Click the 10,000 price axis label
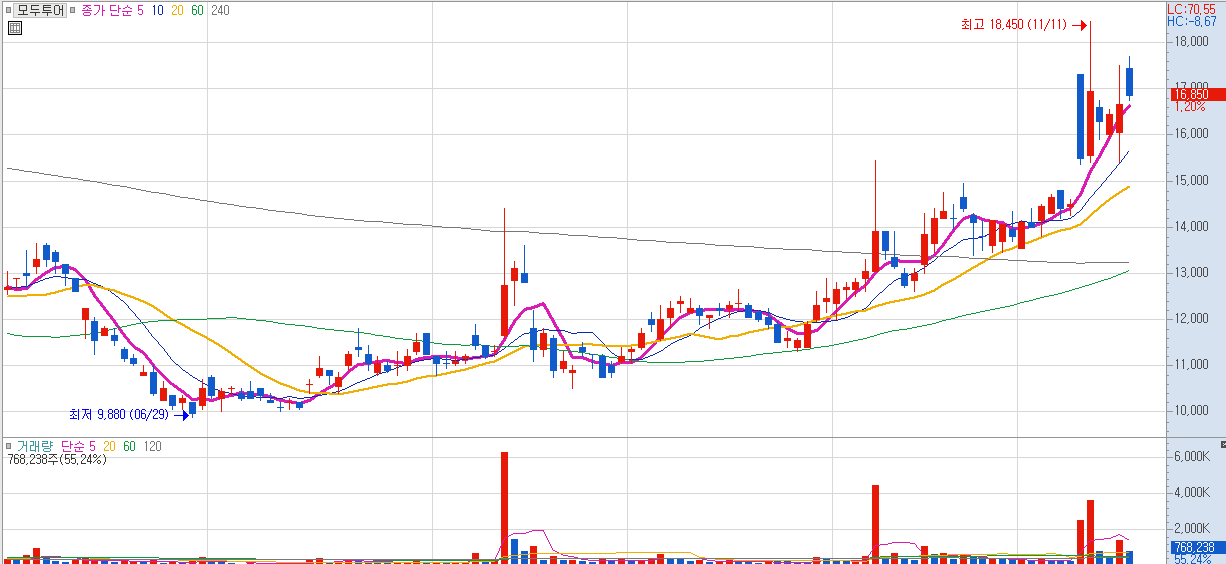Image resolution: width=1226 pixels, height=564 pixels. [1192, 411]
